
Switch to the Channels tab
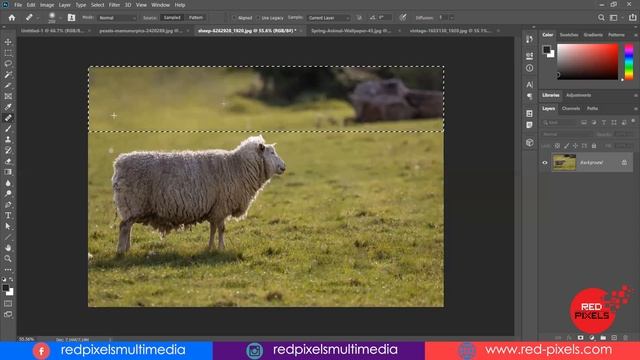tap(571, 109)
